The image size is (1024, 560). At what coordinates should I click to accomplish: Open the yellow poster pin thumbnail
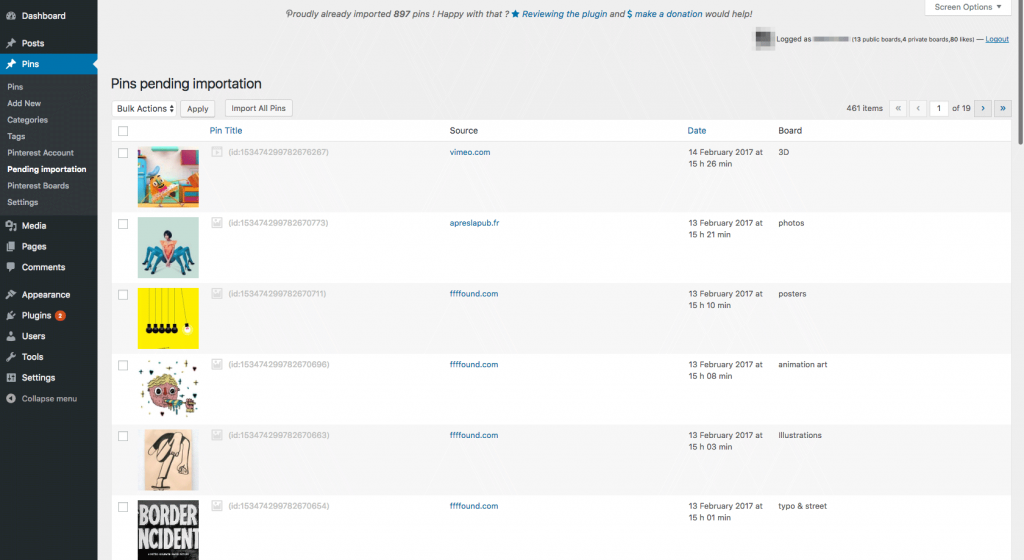[x=168, y=319]
